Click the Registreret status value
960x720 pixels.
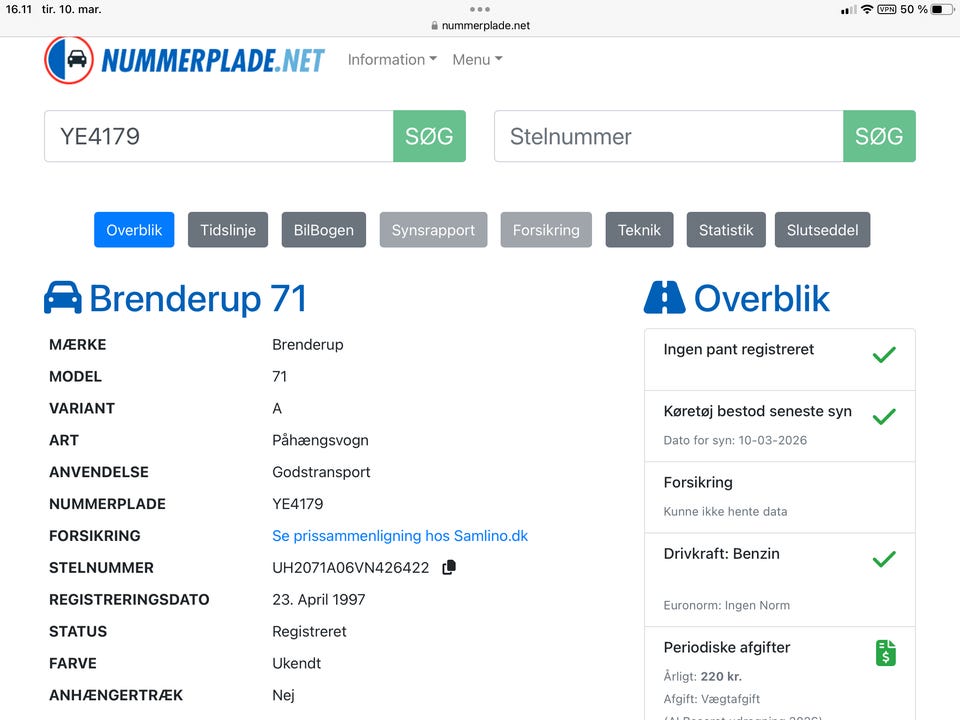309,631
